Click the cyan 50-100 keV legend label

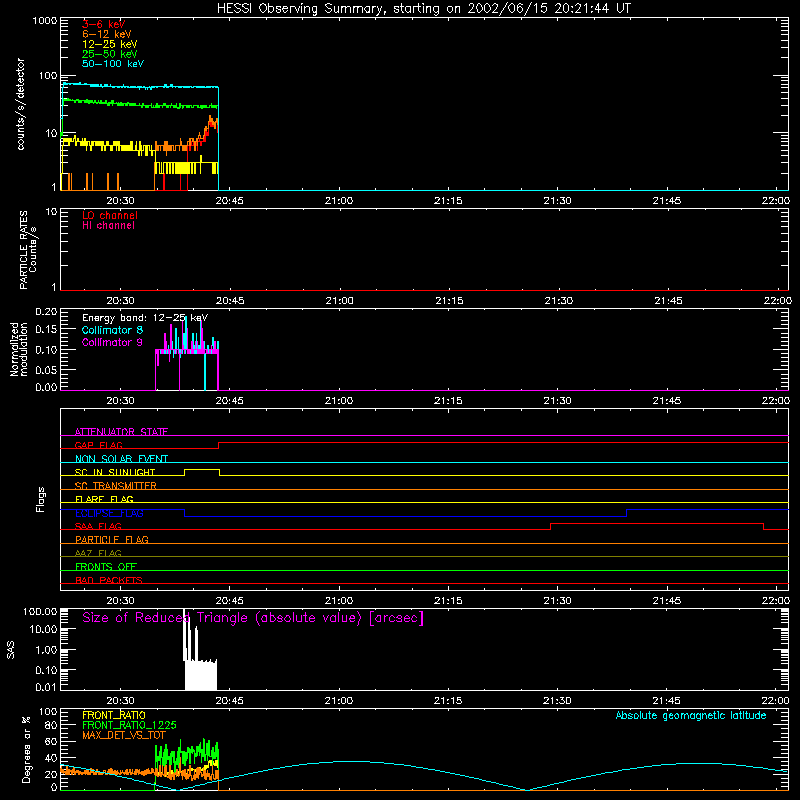113,64
